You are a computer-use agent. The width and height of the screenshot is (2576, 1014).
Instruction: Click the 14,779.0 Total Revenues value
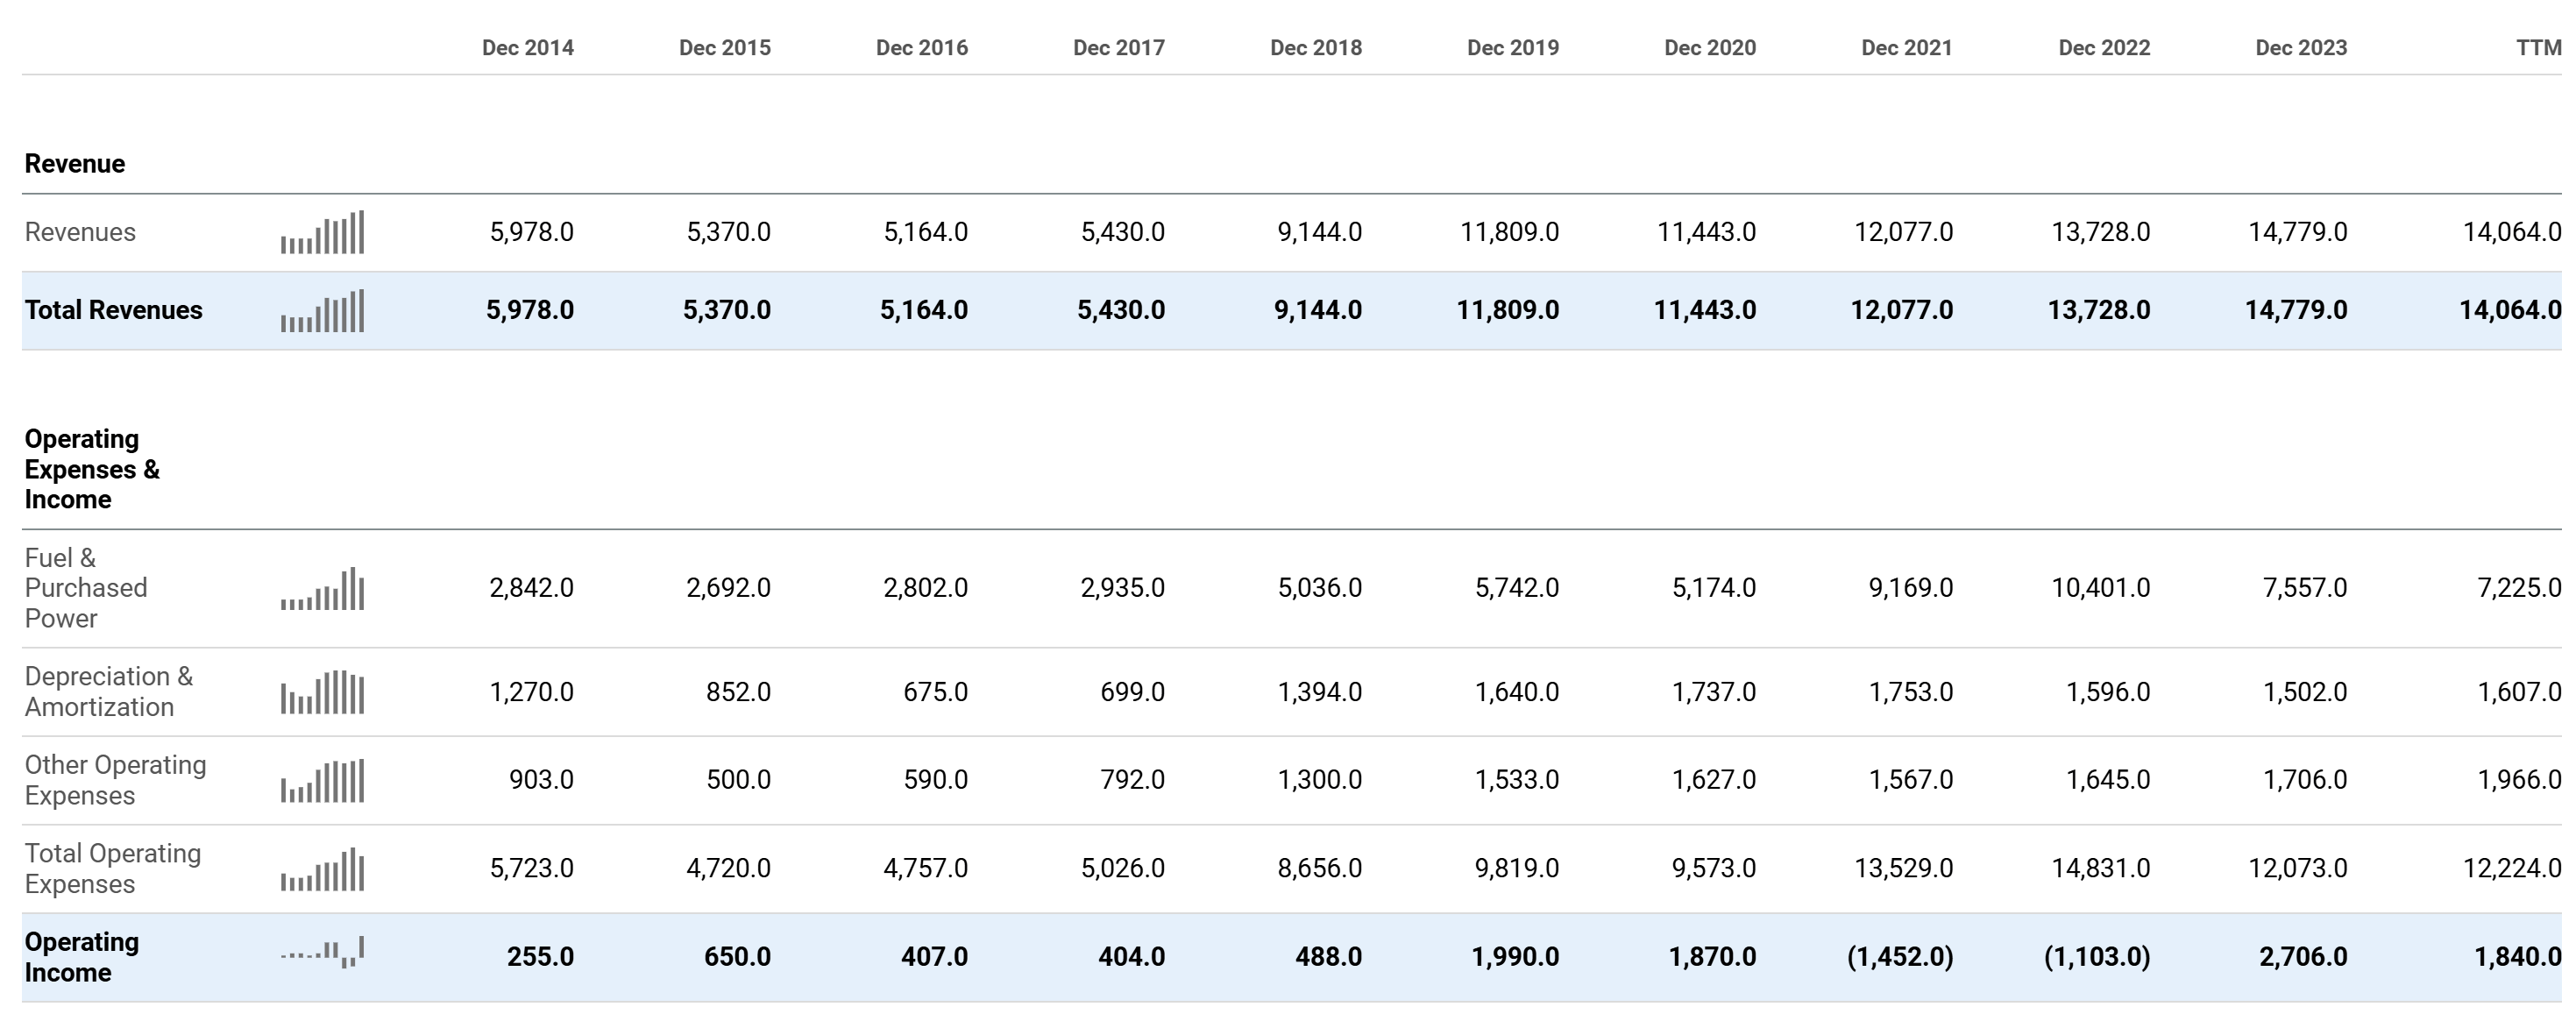point(2299,310)
